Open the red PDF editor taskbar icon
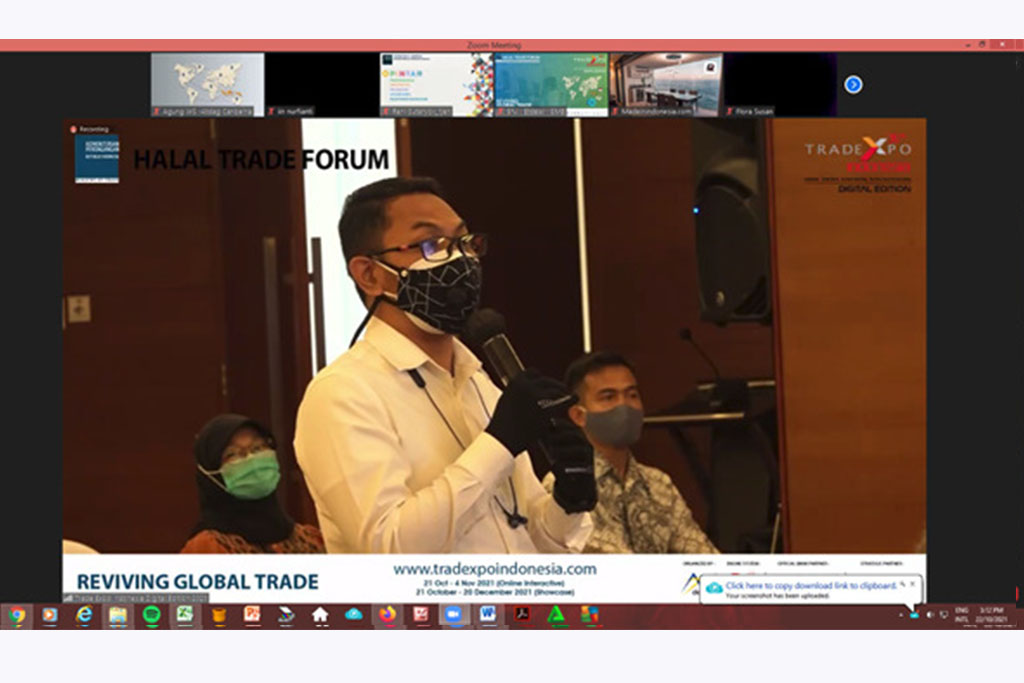The image size is (1024, 683). pyautogui.click(x=421, y=615)
